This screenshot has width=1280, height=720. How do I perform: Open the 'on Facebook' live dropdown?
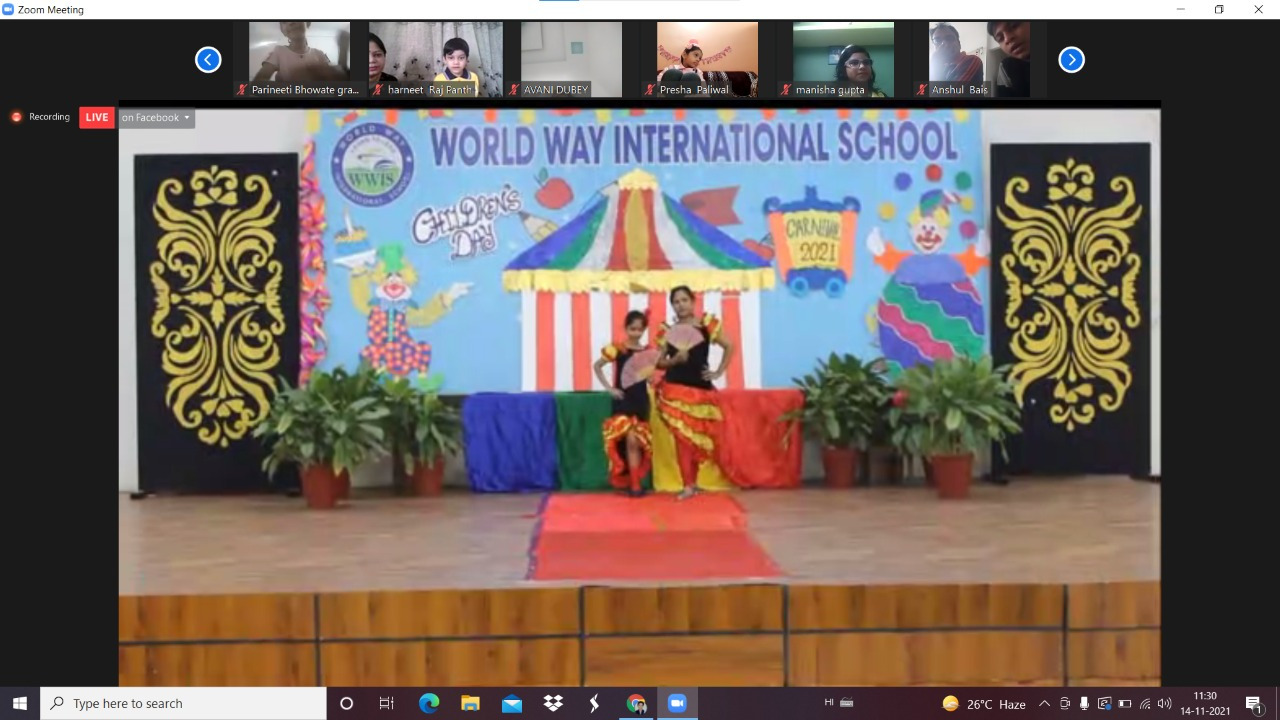click(x=156, y=118)
